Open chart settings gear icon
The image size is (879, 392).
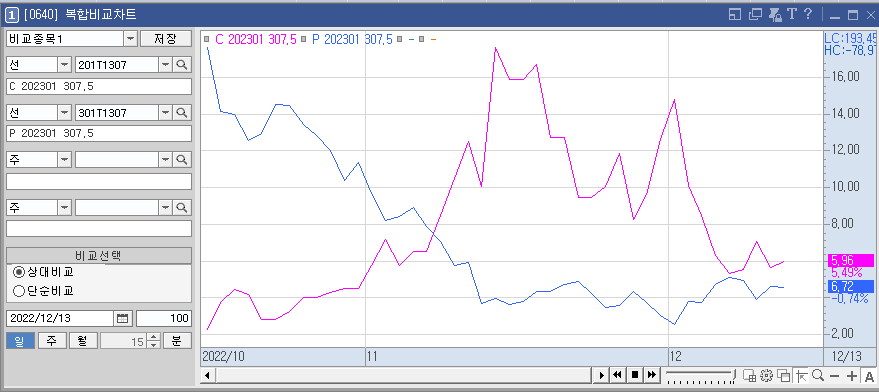click(767, 375)
